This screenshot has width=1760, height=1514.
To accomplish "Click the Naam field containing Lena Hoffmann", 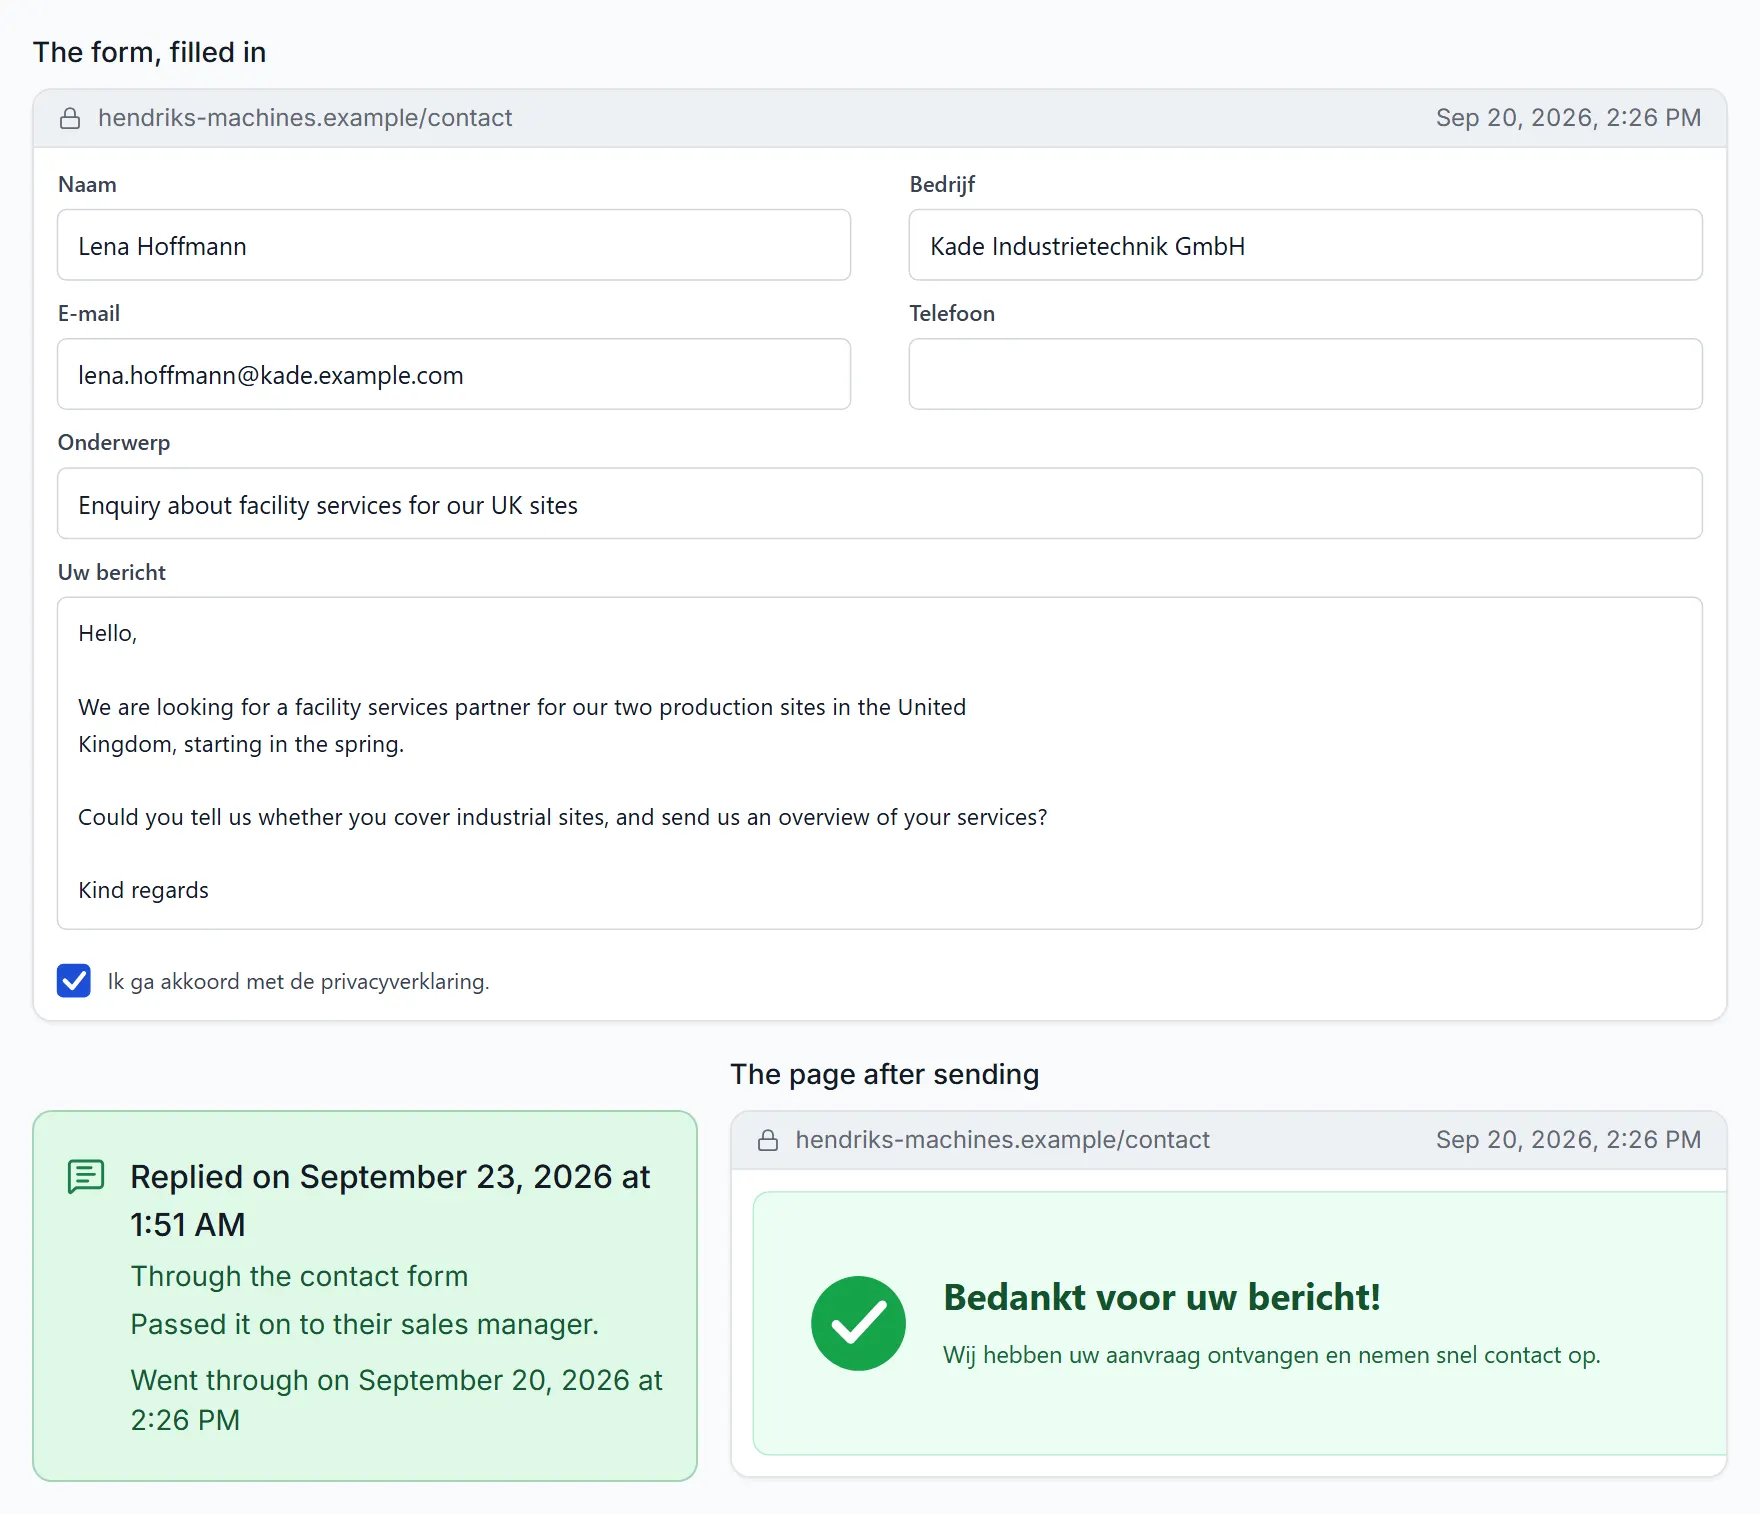I will pos(454,245).
